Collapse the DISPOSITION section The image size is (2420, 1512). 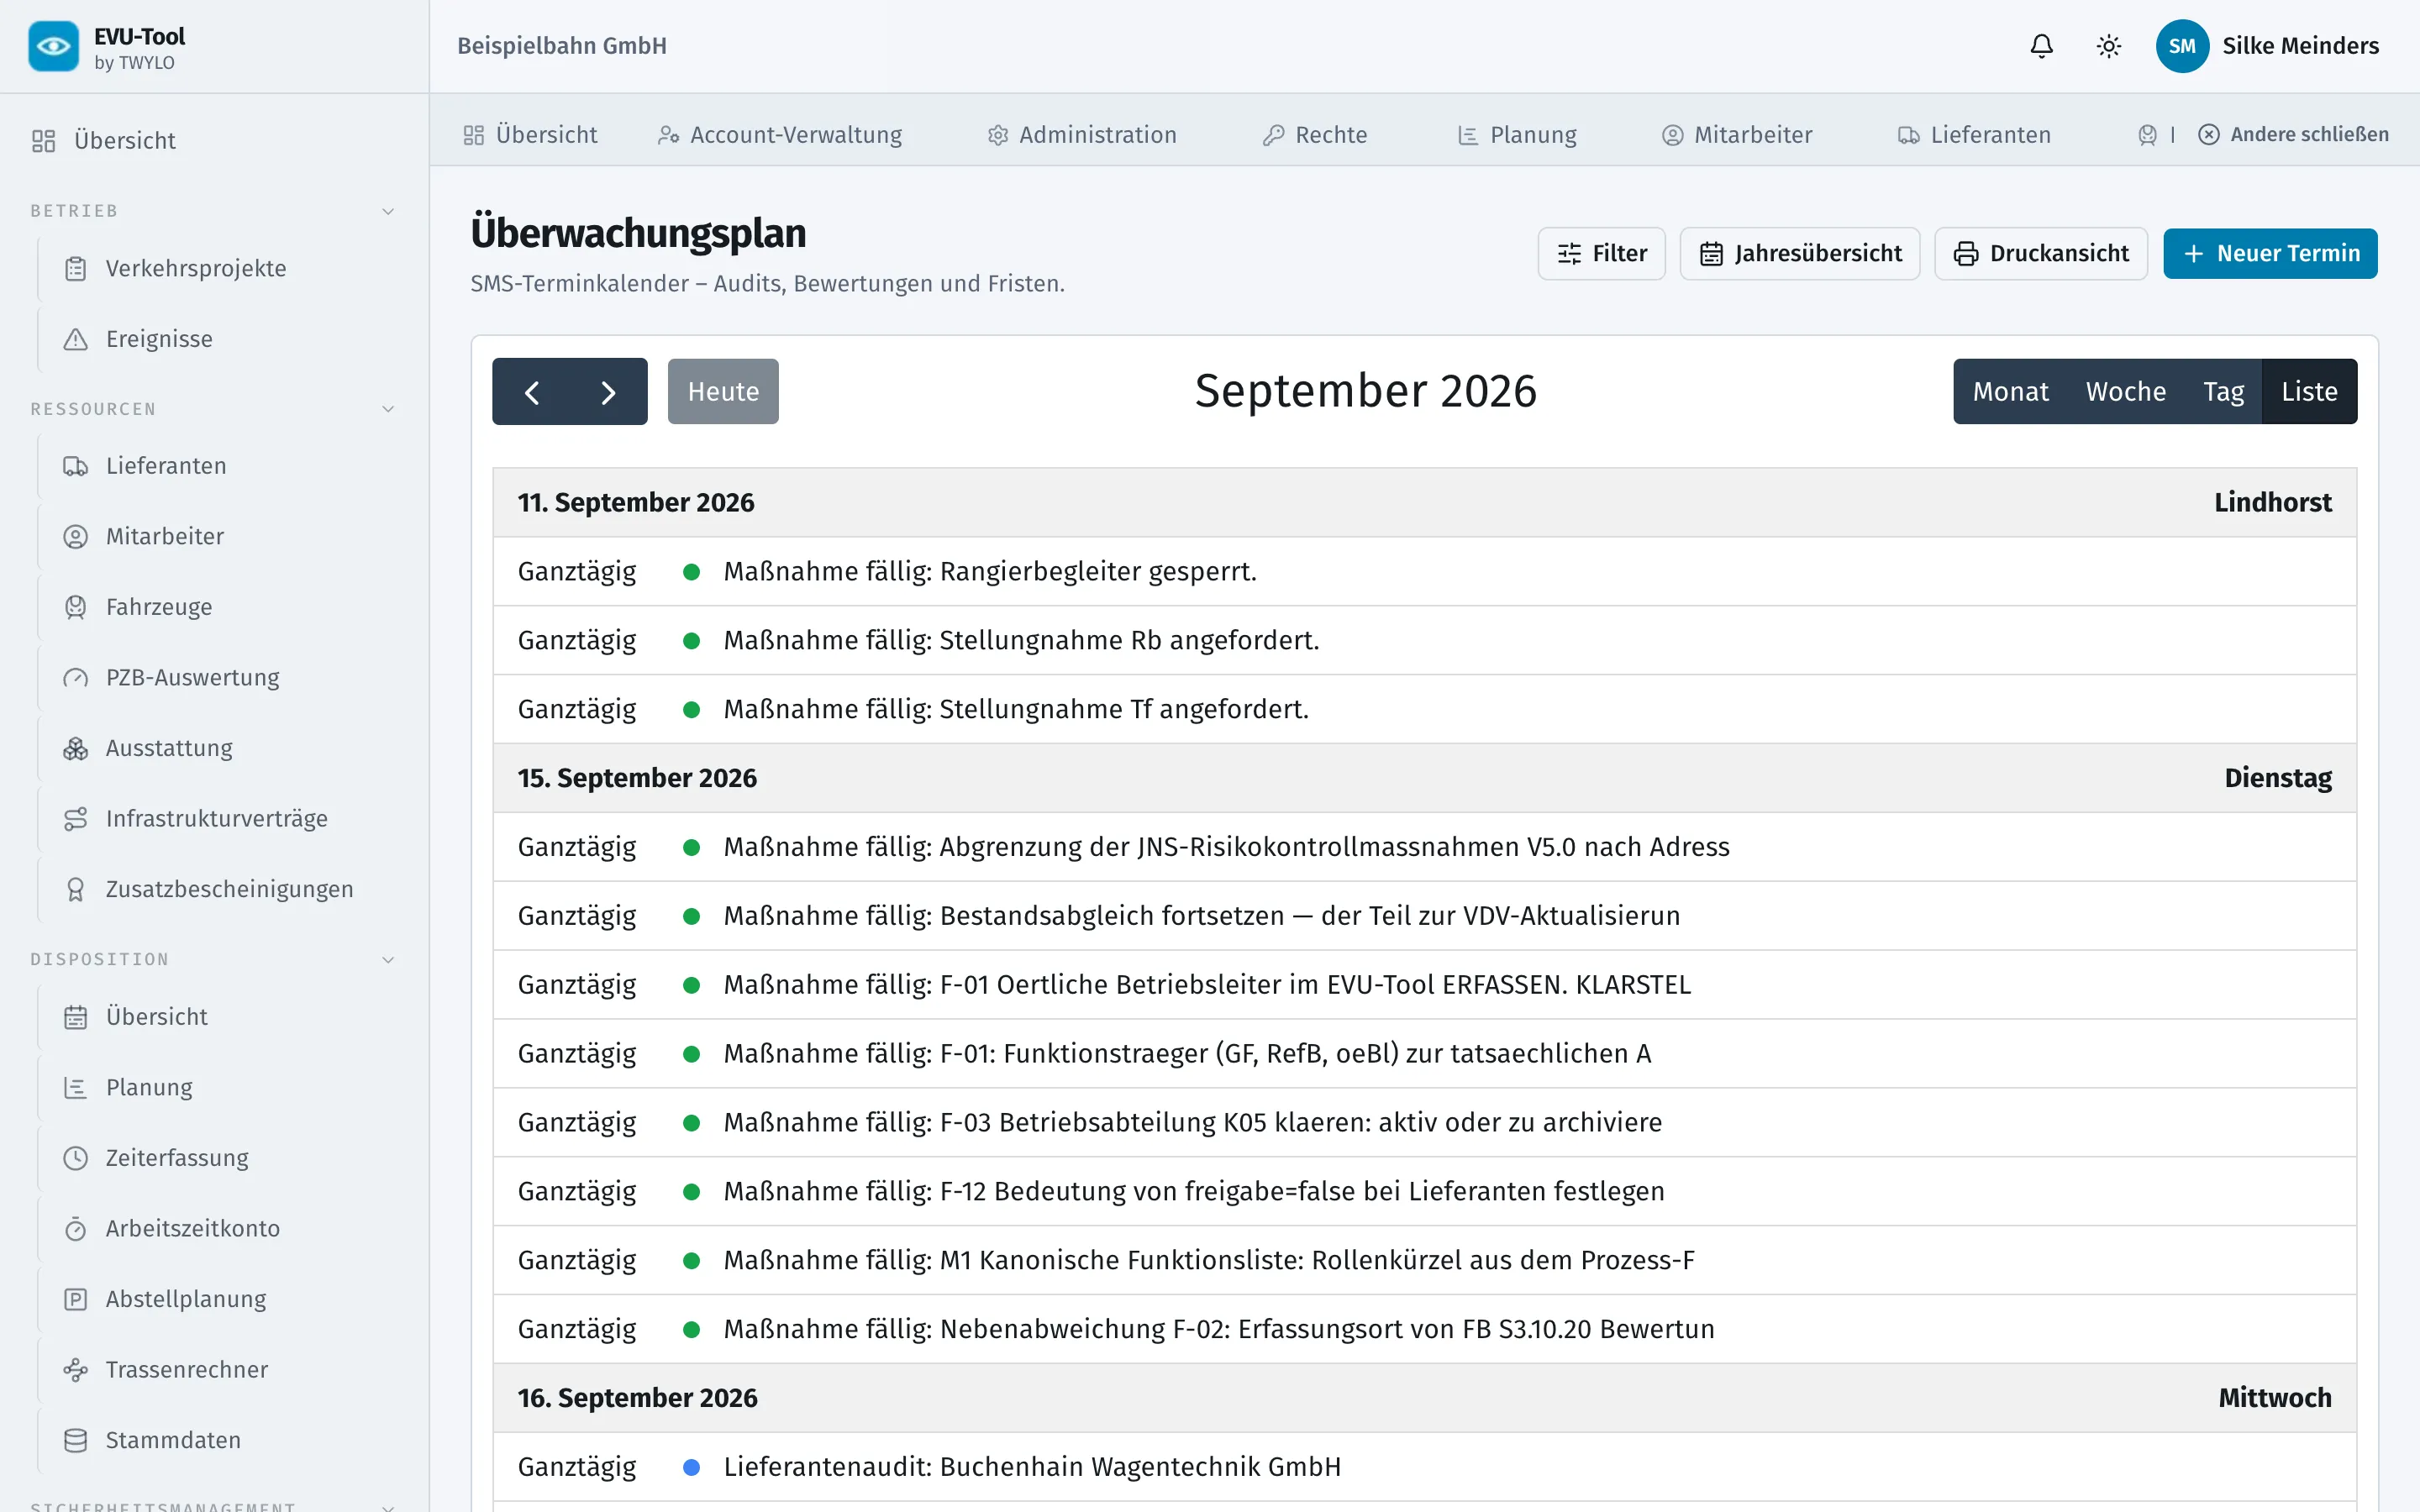[388, 960]
